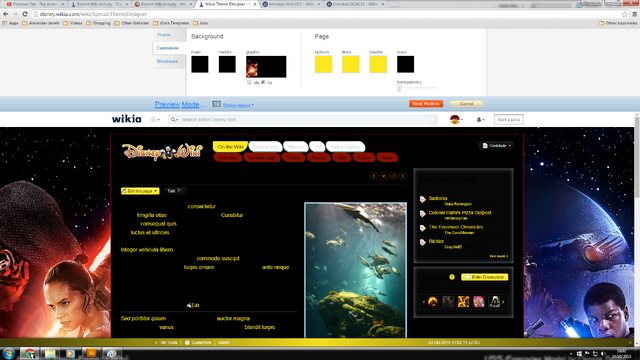Screen dimensions: 640x360
Task: Click the Search within Disney Wiki field
Action: click(x=304, y=120)
